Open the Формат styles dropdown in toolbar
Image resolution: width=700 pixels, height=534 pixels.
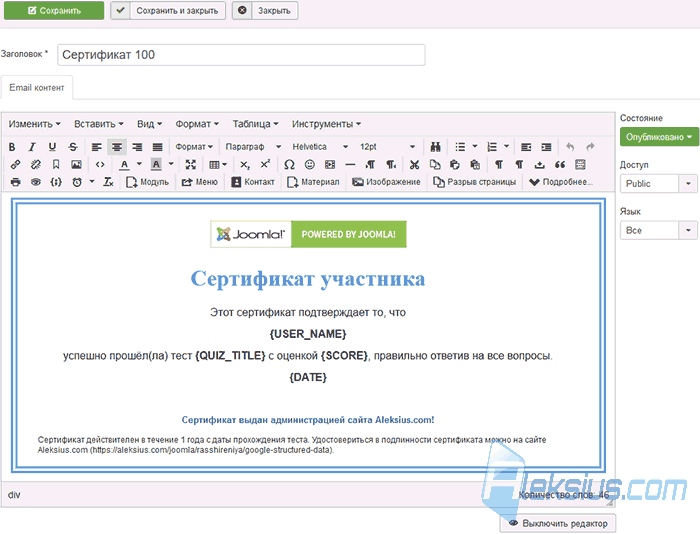coord(194,147)
